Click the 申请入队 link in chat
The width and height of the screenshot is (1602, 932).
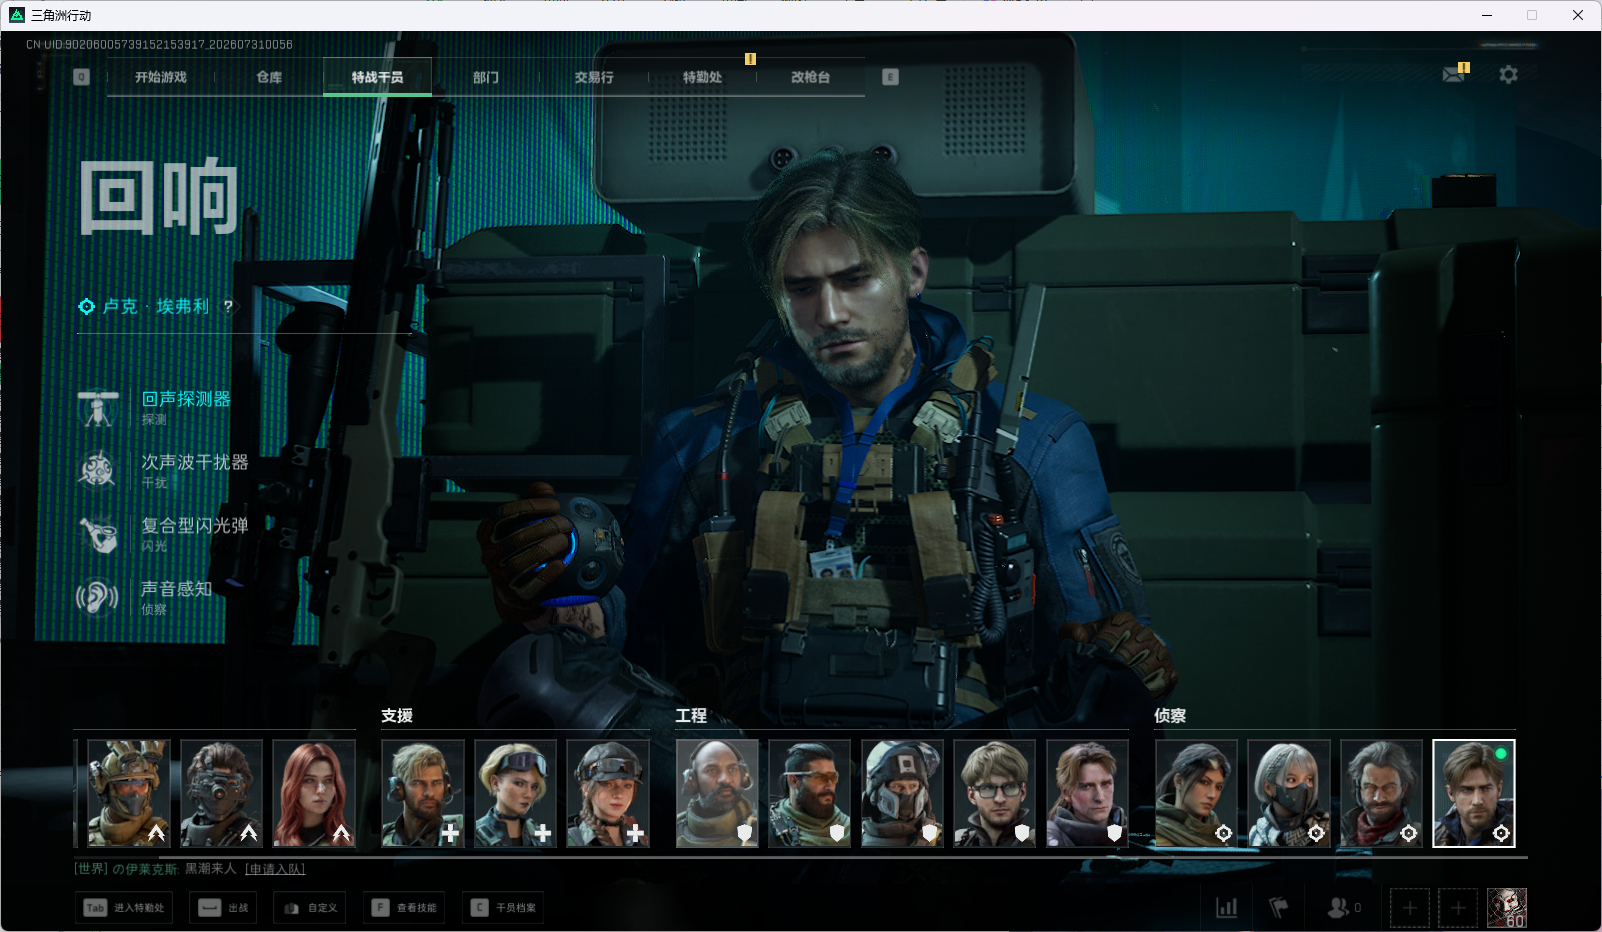tap(275, 869)
